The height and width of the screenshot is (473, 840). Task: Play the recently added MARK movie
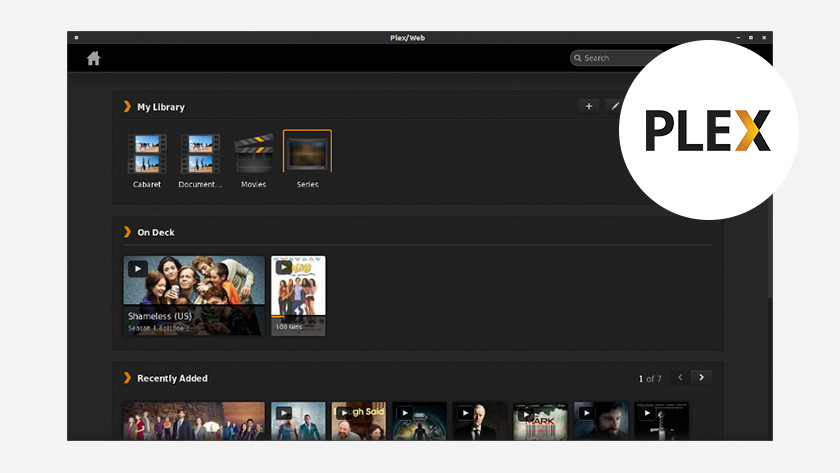(x=526, y=413)
